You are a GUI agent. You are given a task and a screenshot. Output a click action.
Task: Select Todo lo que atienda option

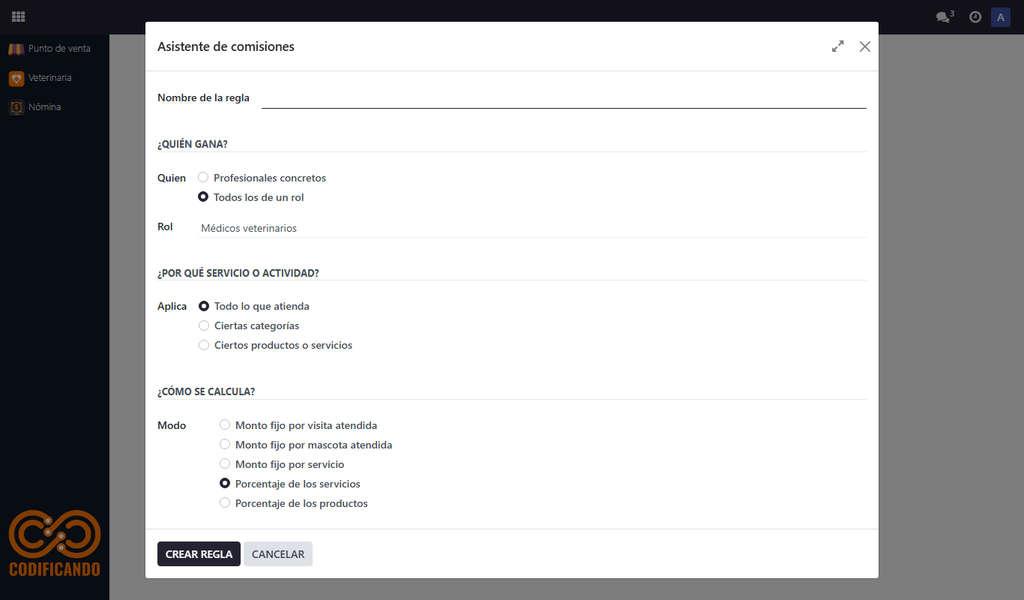pos(204,306)
